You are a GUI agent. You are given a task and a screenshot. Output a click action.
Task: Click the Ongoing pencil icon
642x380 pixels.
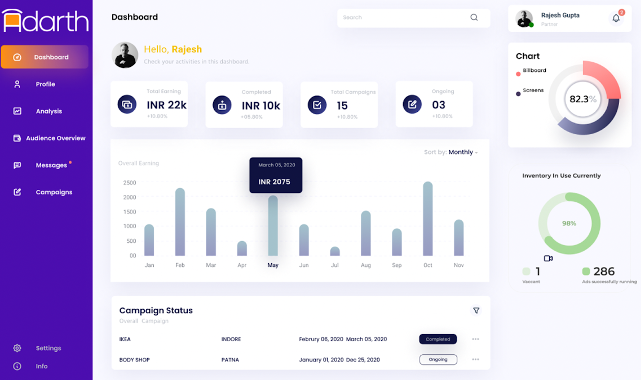pyautogui.click(x=412, y=104)
